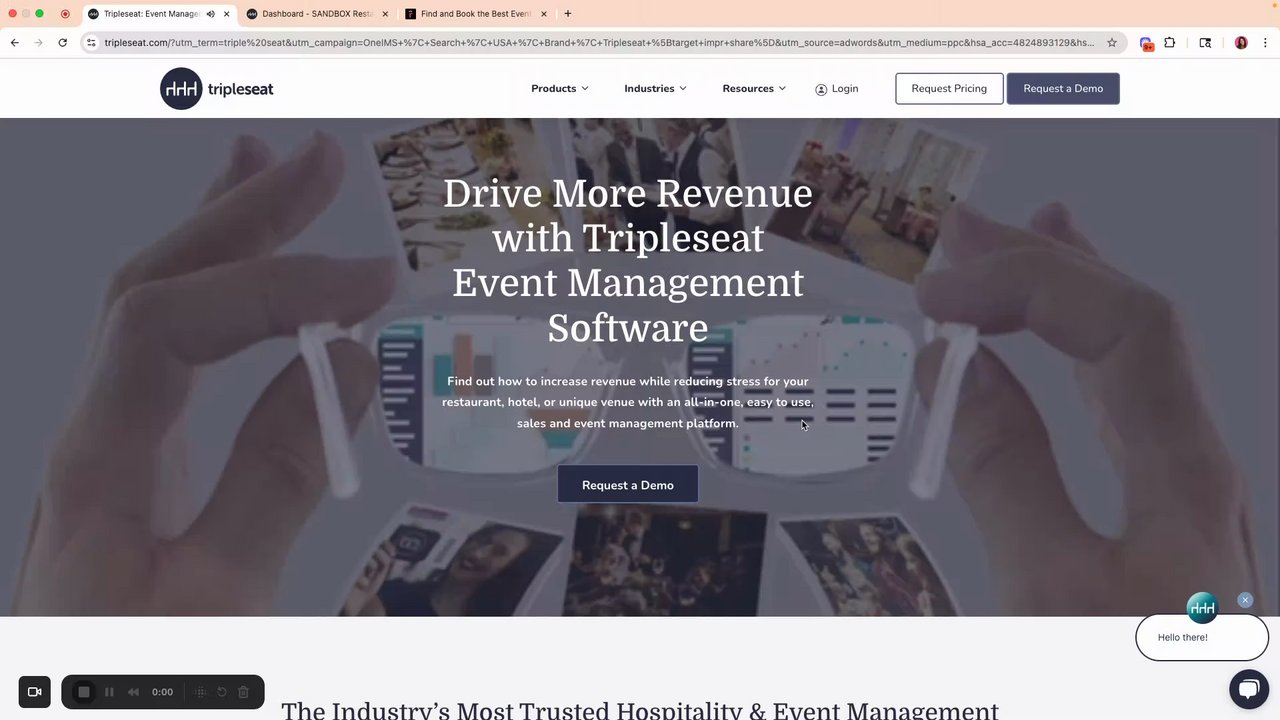Open the Chrome profile avatar
Viewport: 1280px width, 720px height.
(1241, 43)
